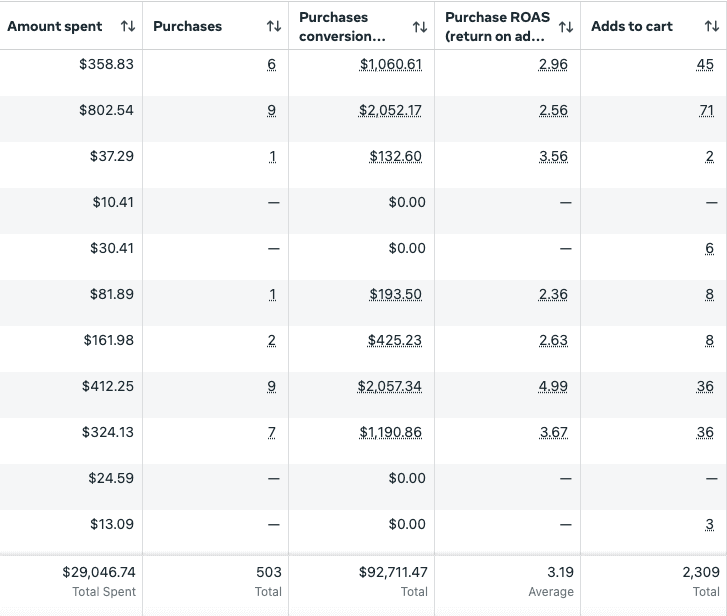
Task: Click the $1,190.86 conversion value link
Action: click(x=390, y=433)
